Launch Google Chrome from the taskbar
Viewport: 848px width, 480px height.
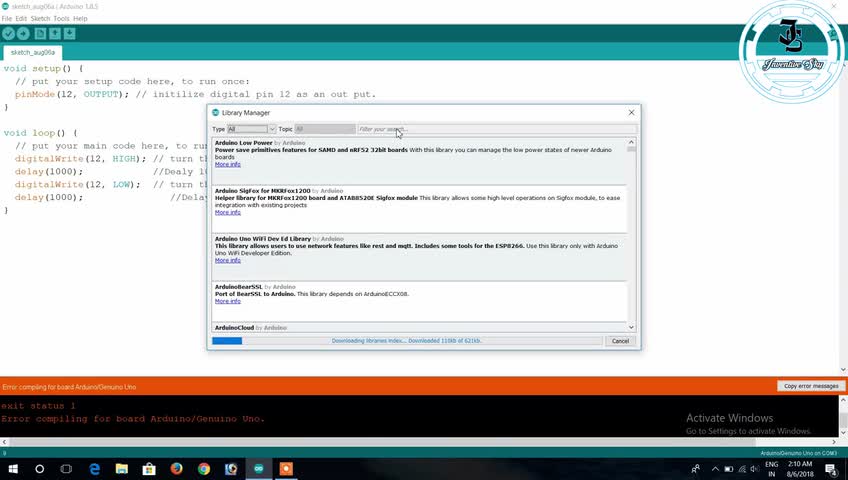coord(204,469)
